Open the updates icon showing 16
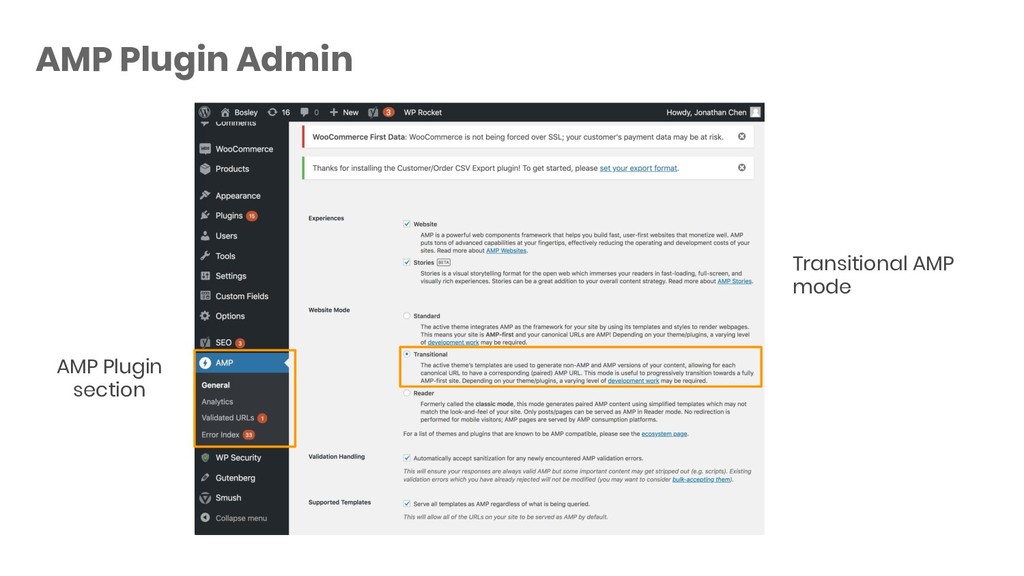Image resolution: width=1024 pixels, height=576 pixels. [x=272, y=112]
